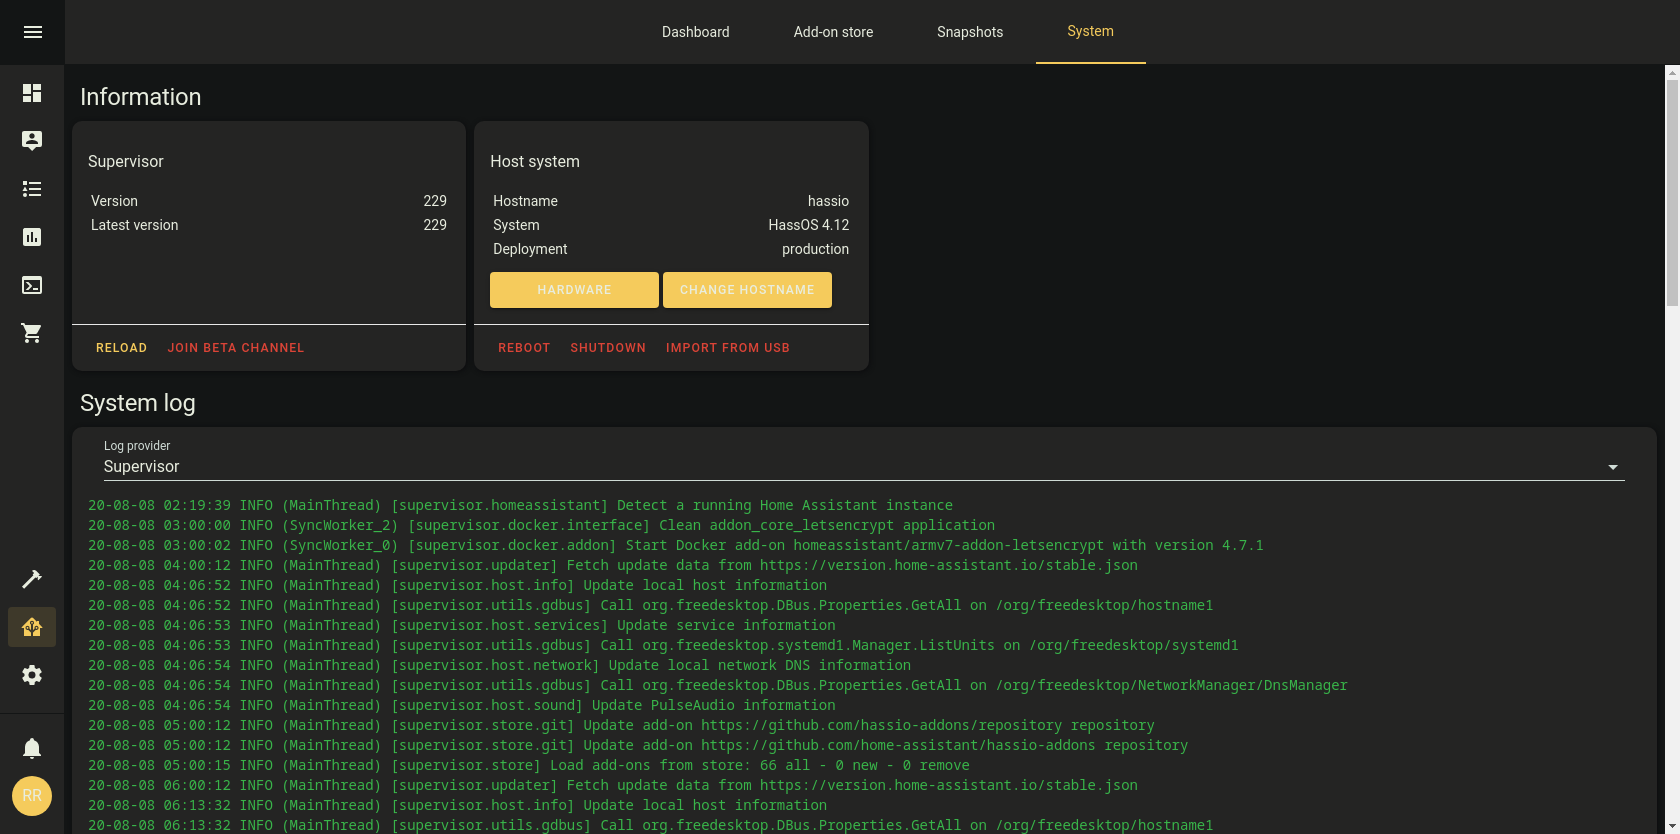Viewport: 1680px width, 834px height.
Task: Open the Map person icon in sidebar
Action: 32,141
